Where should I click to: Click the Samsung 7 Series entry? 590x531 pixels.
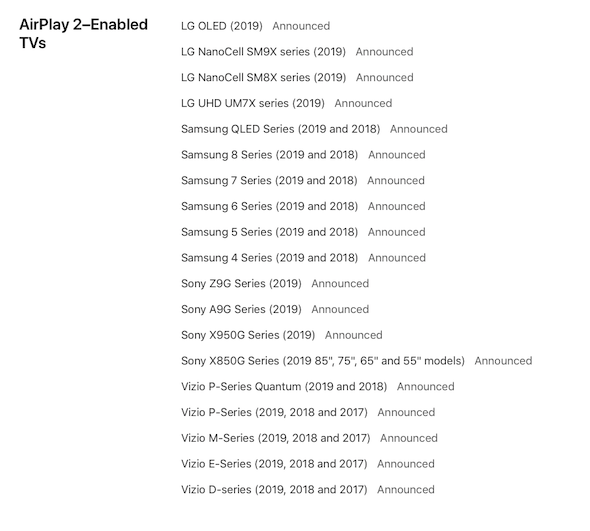tap(269, 181)
